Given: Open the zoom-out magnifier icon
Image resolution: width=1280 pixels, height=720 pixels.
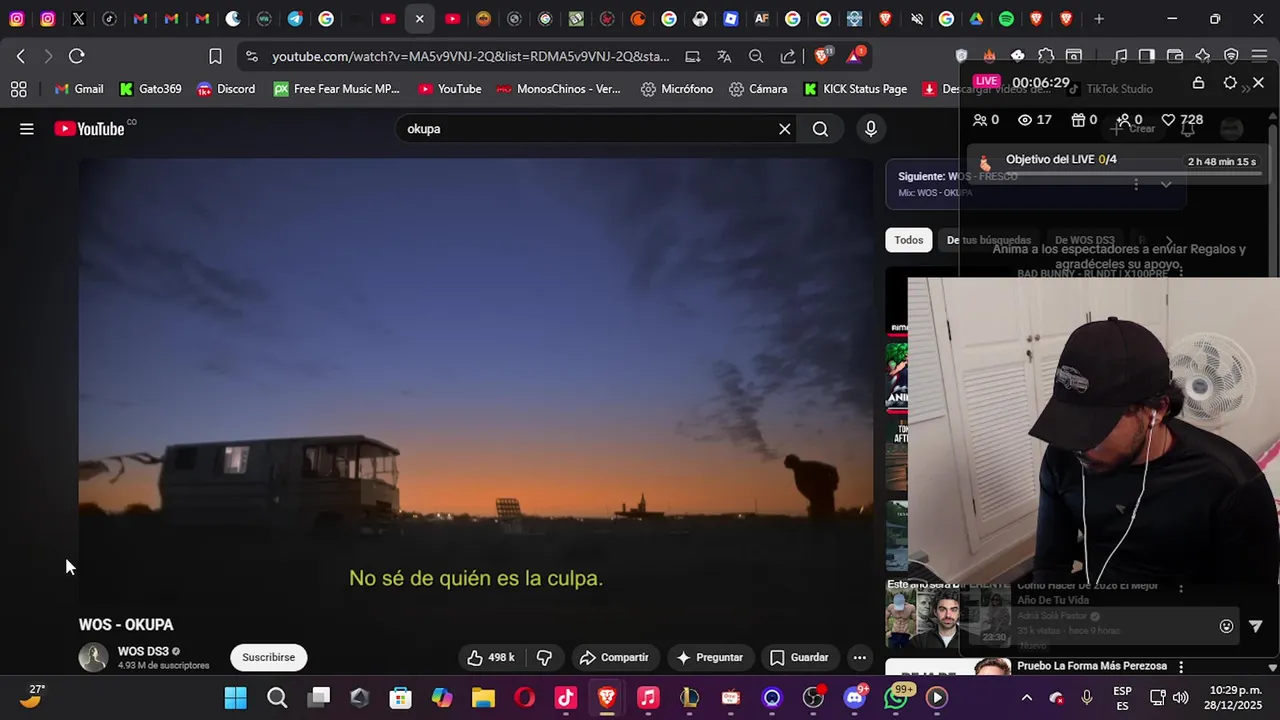Looking at the screenshot, I should coord(756,56).
